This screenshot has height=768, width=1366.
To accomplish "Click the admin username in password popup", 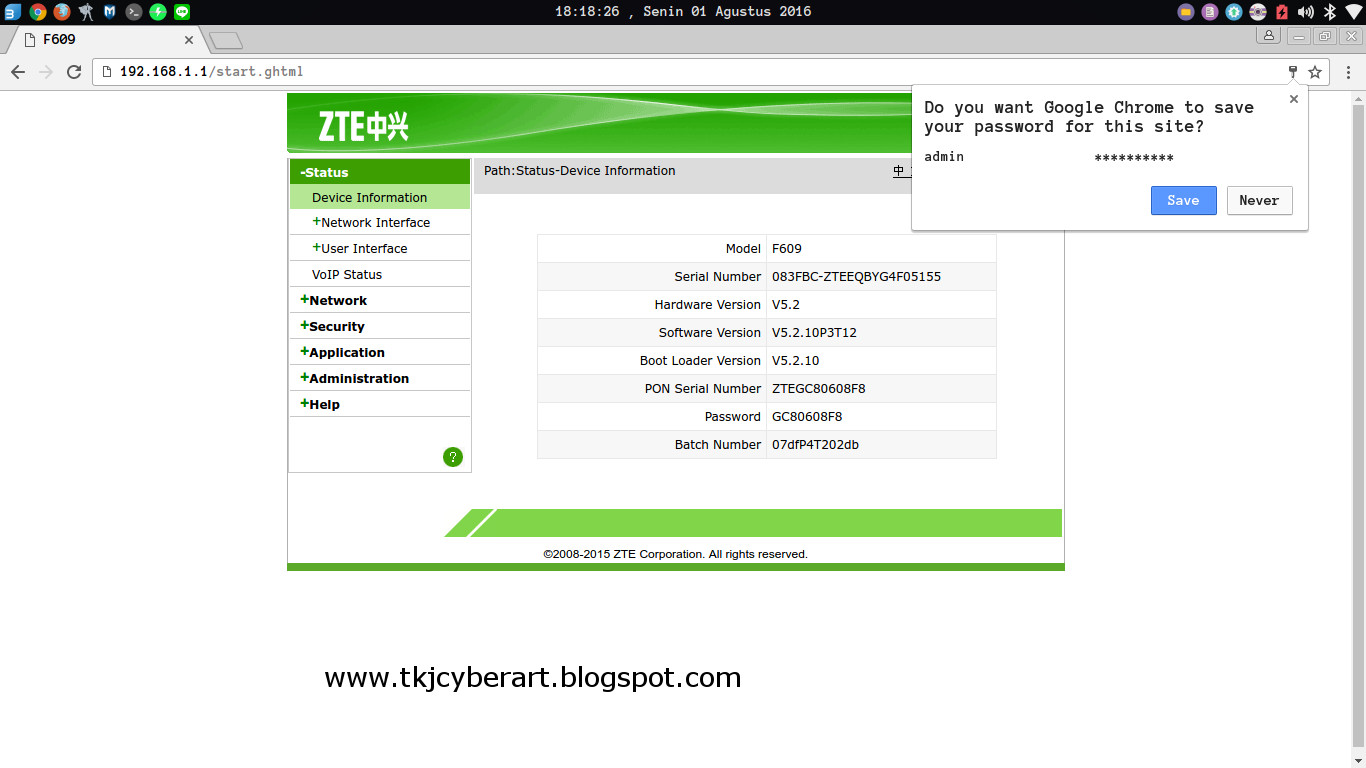I will [944, 157].
